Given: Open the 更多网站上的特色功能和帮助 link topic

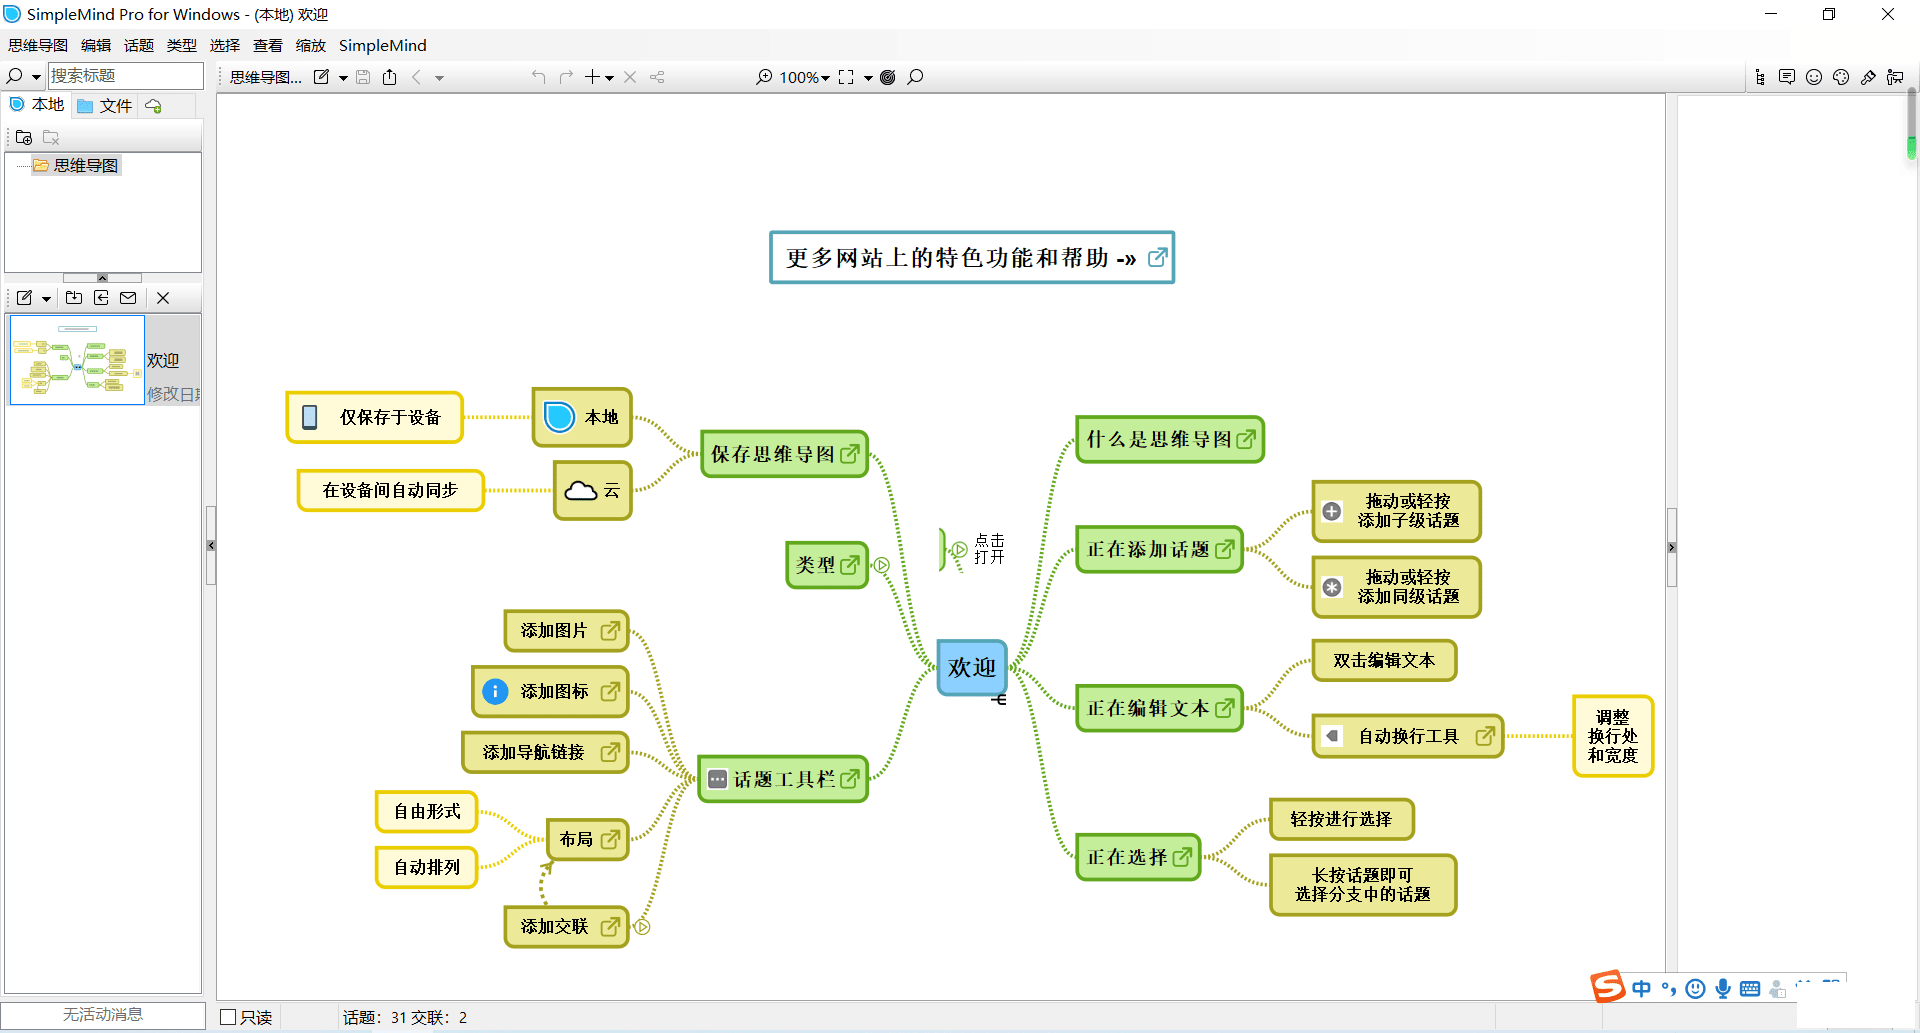Looking at the screenshot, I should 971,258.
